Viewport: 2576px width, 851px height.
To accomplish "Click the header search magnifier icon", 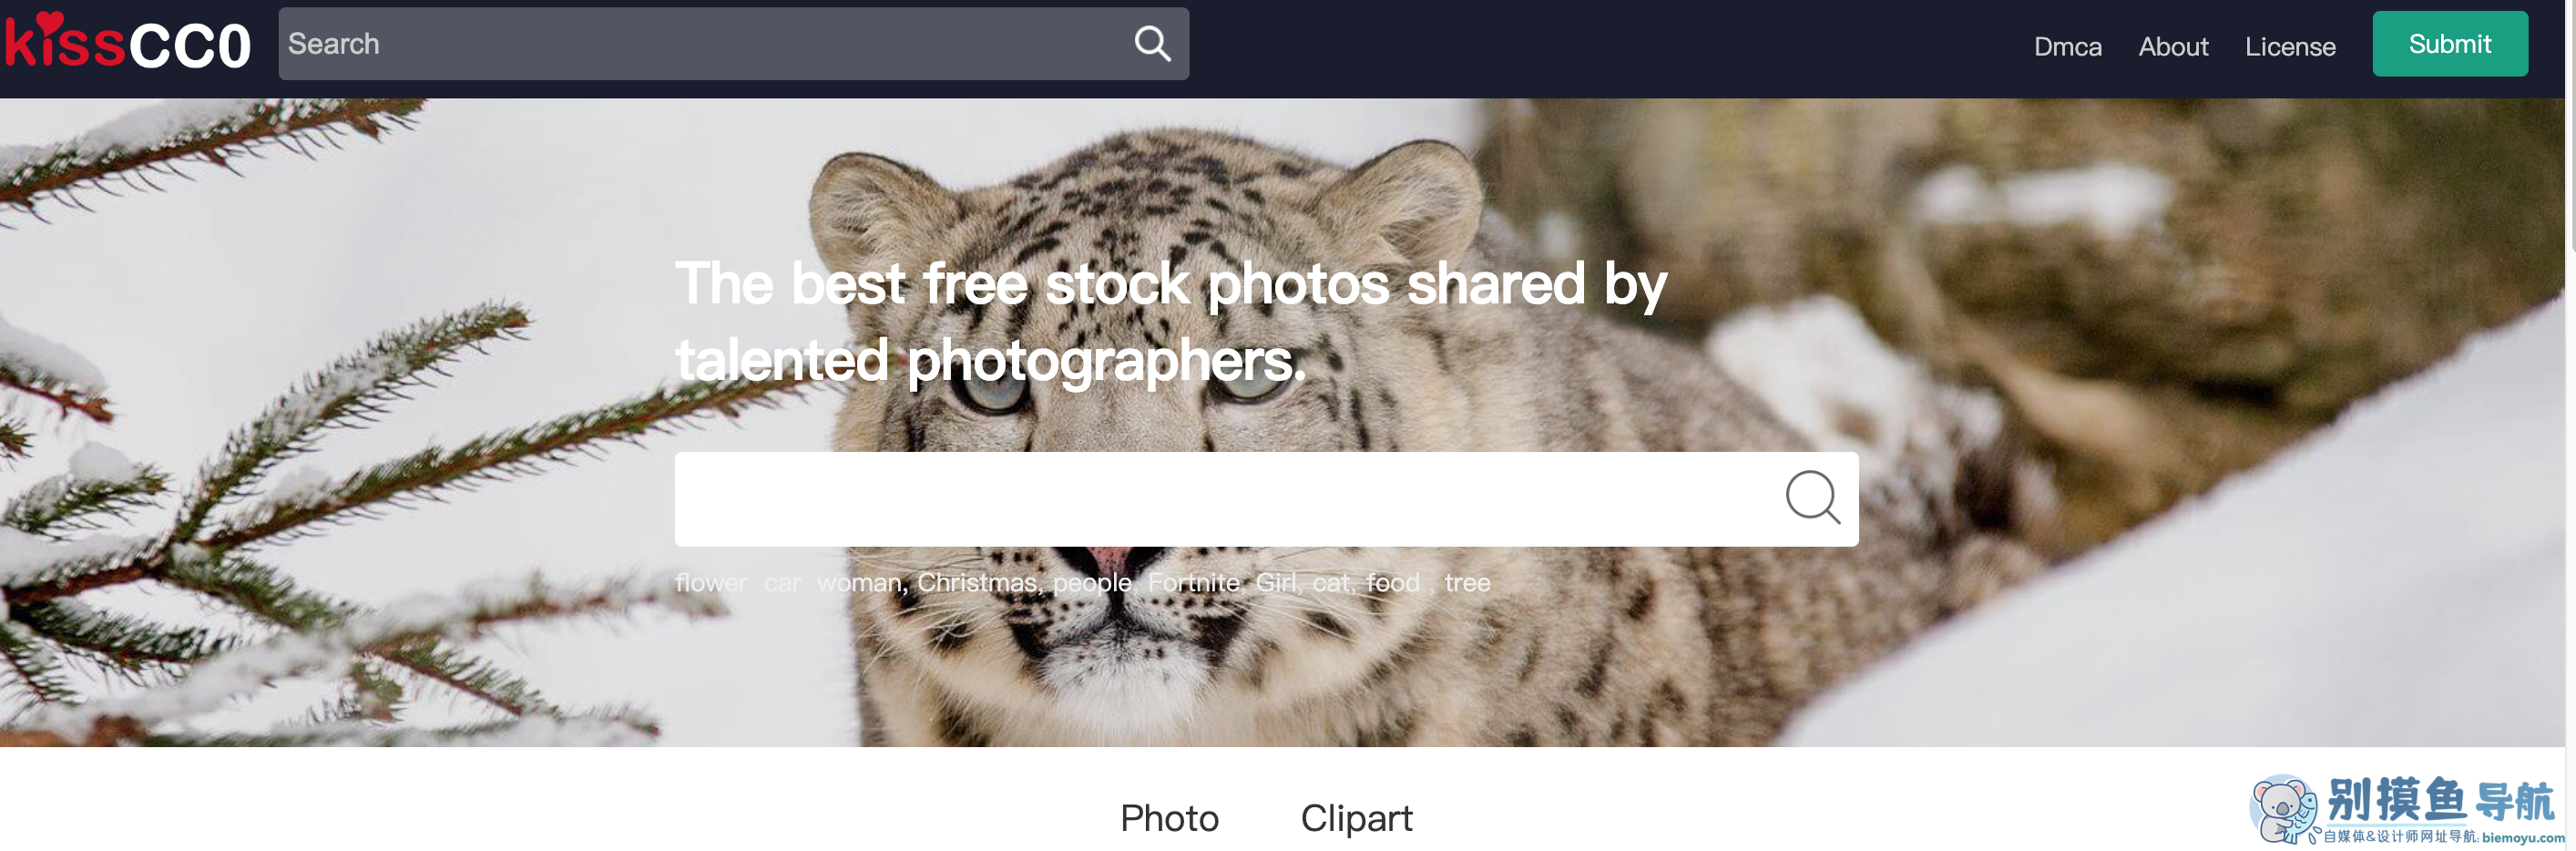I will (1152, 44).
